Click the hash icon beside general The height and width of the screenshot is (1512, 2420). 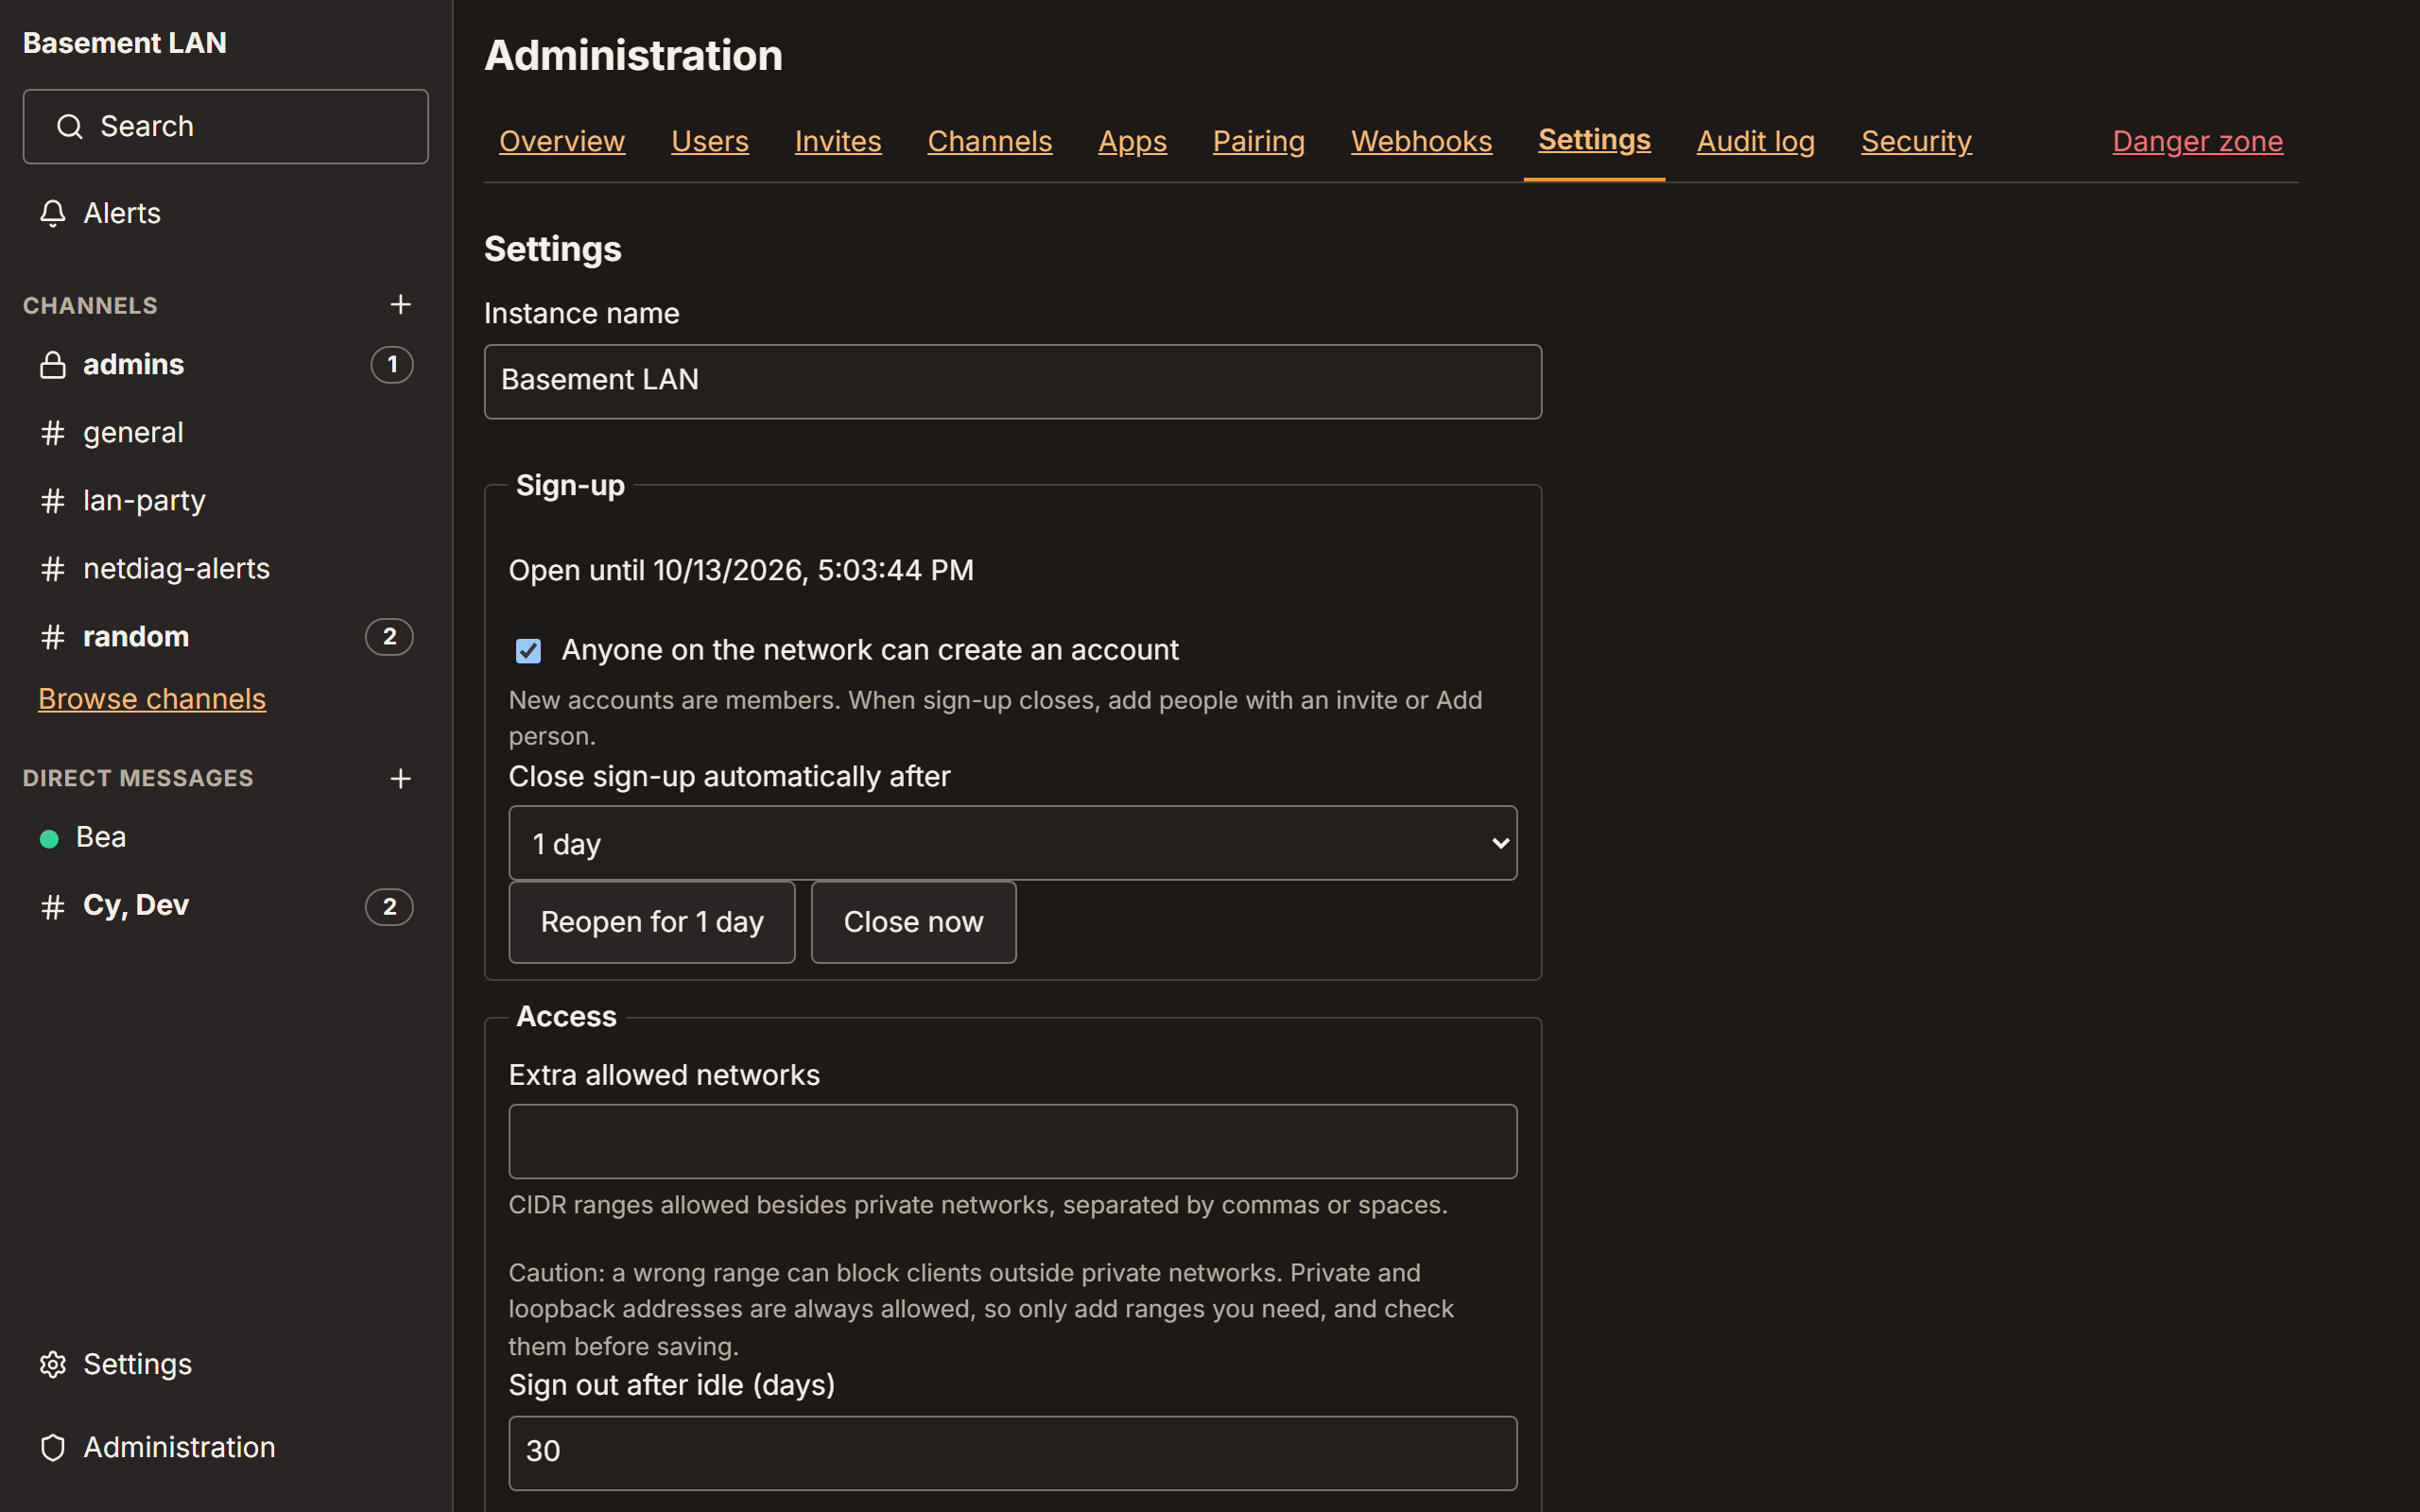pyautogui.click(x=53, y=433)
